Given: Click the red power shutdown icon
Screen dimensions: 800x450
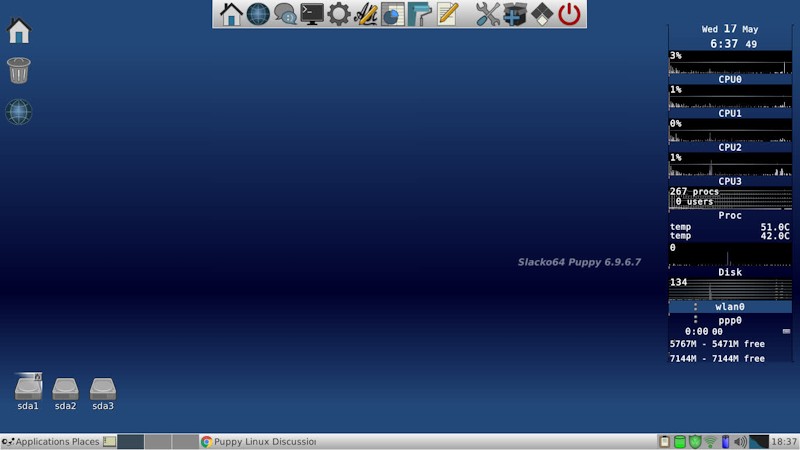Looking at the screenshot, I should coord(569,14).
